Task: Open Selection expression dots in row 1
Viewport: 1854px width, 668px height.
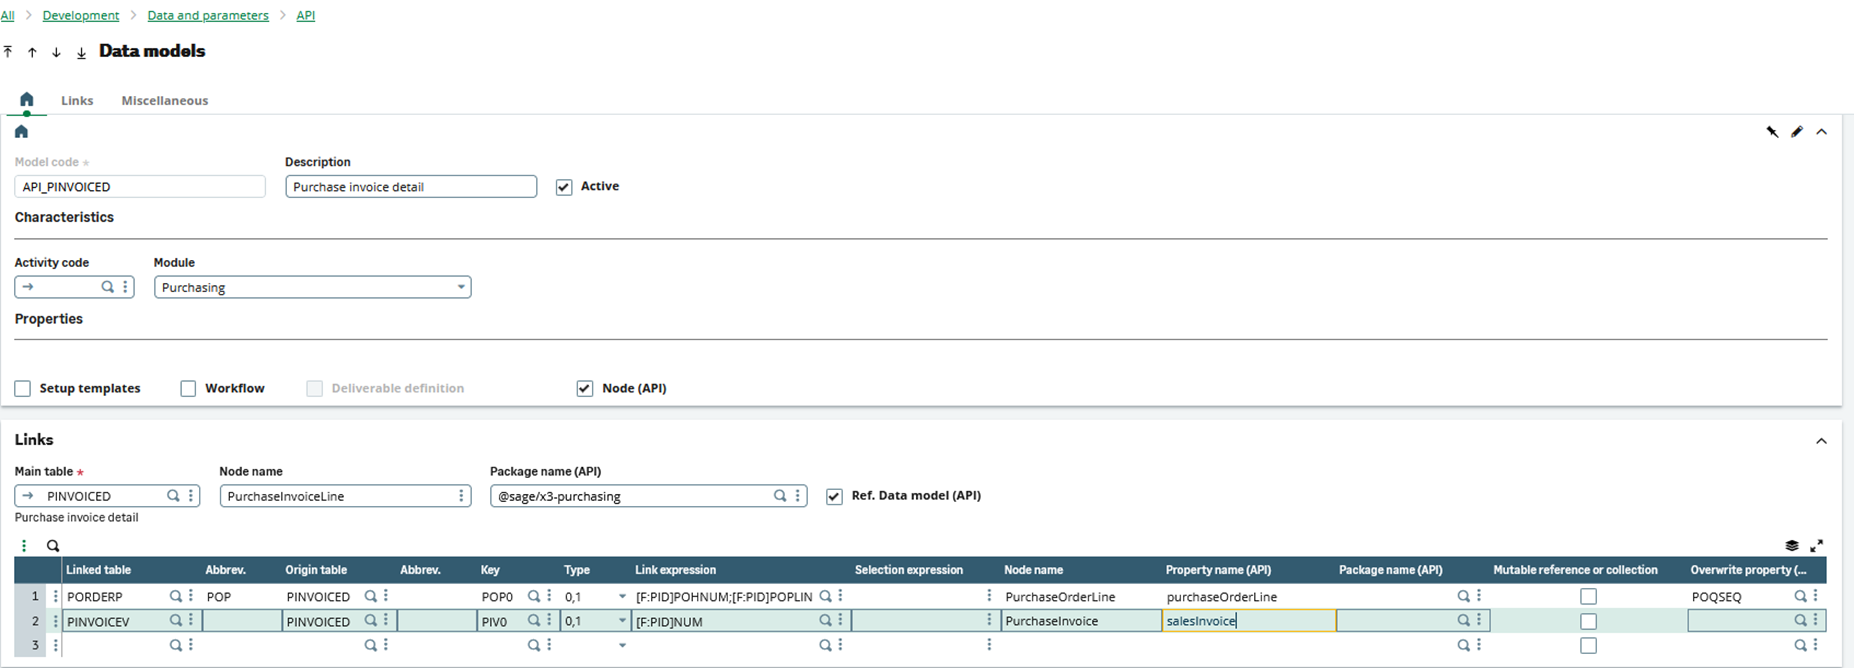Action: (x=989, y=596)
